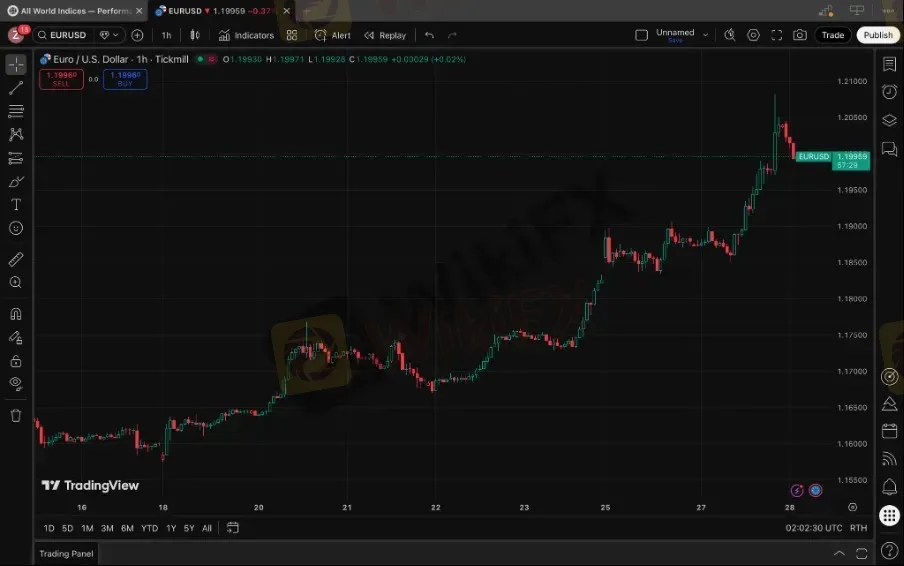Set the date range to 1D

click(x=49, y=528)
